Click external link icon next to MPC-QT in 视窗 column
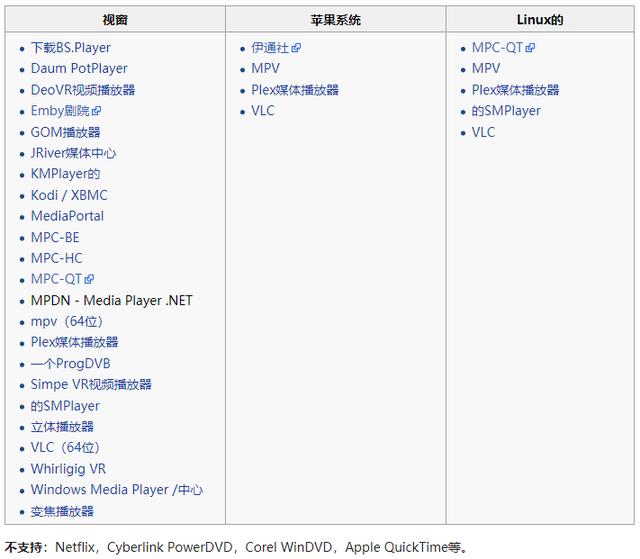Image resolution: width=640 pixels, height=559 pixels. click(89, 280)
